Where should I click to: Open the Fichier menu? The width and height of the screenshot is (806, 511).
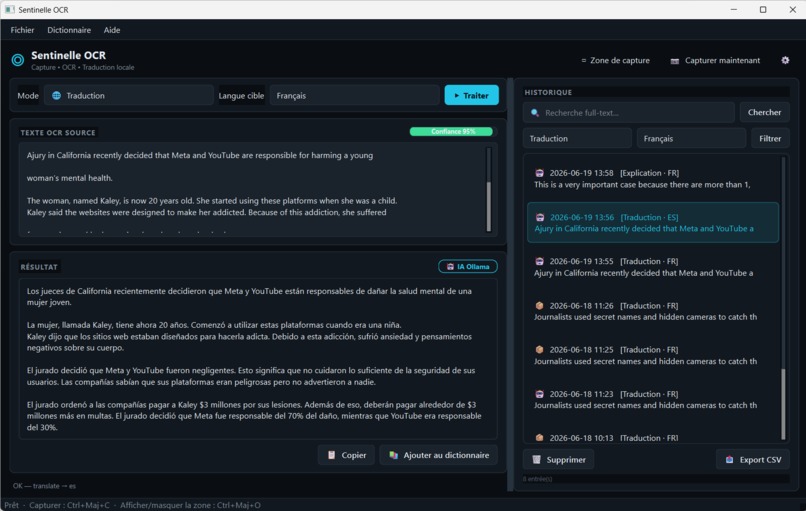(x=22, y=30)
